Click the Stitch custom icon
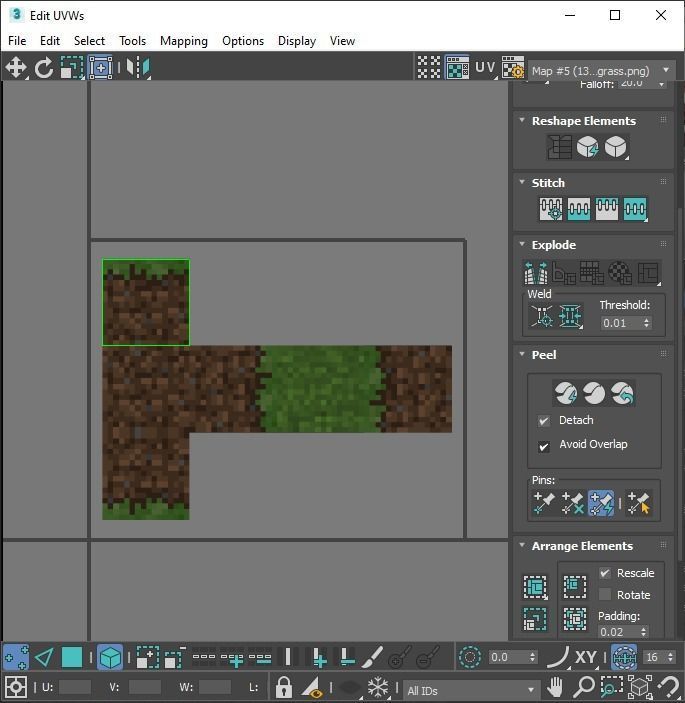 tap(635, 209)
